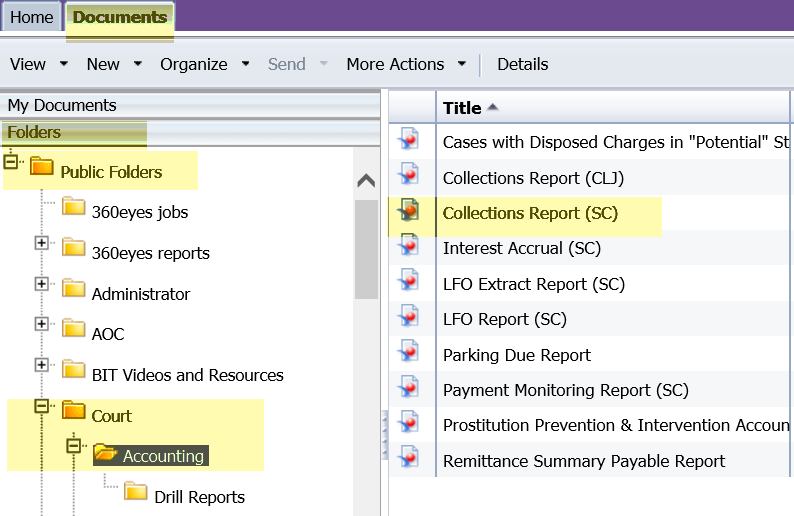
Task: Click the report icon for Parking Due Report
Action: 409,351
